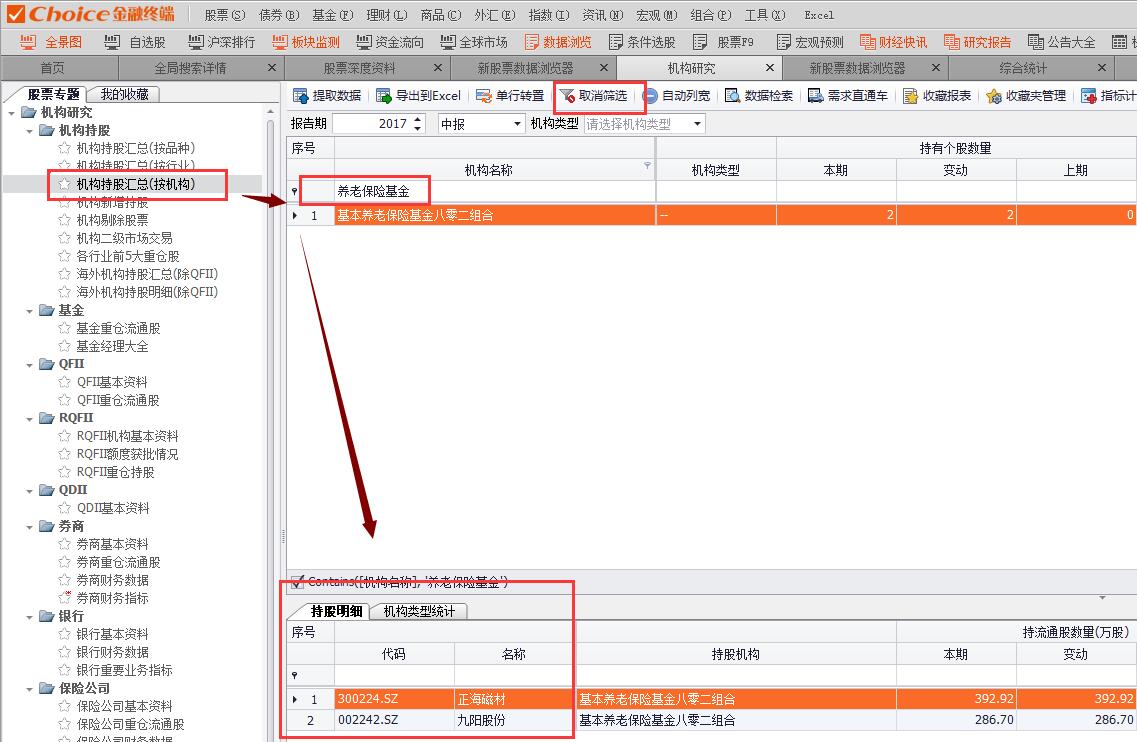Click the 自动列宽 toolbar icon

651,96
